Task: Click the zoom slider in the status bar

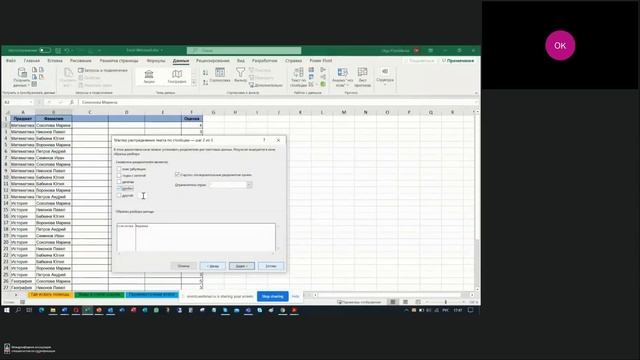Action: click(446, 302)
